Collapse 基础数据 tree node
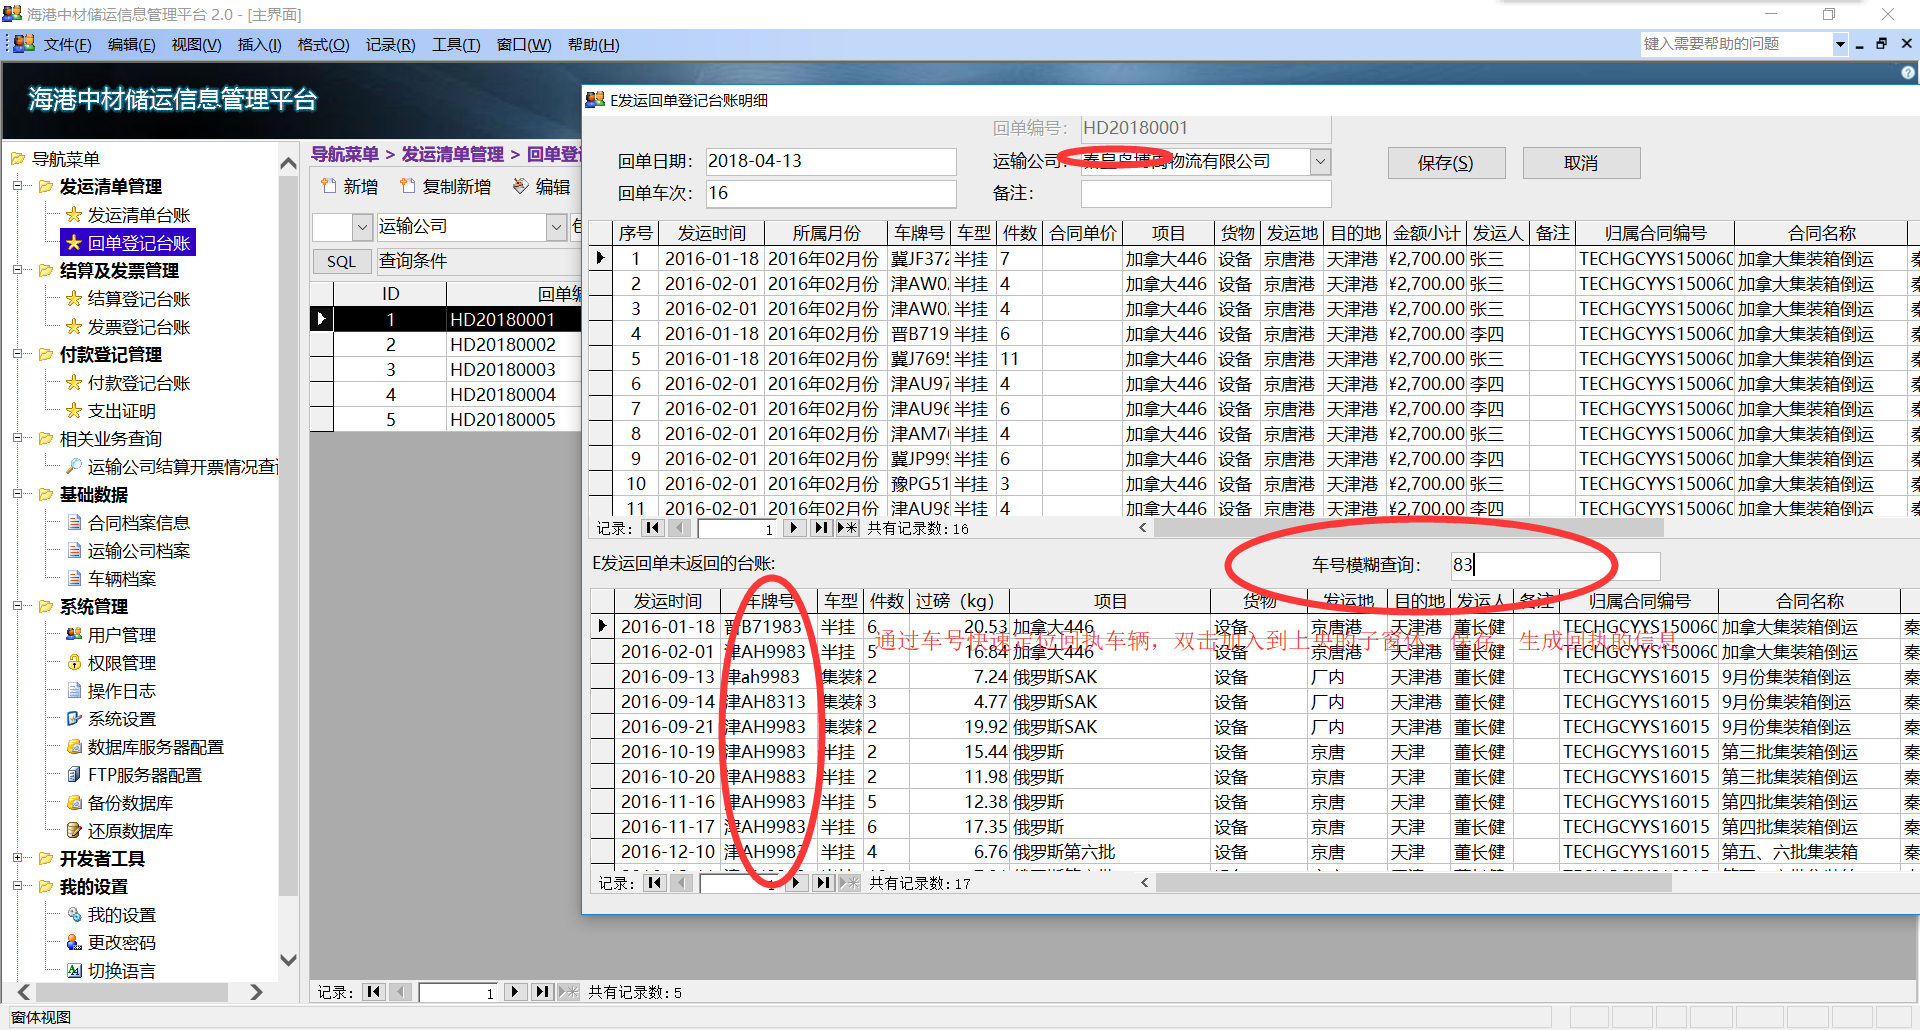Image resolution: width=1920 pixels, height=1030 pixels. pyautogui.click(x=17, y=494)
